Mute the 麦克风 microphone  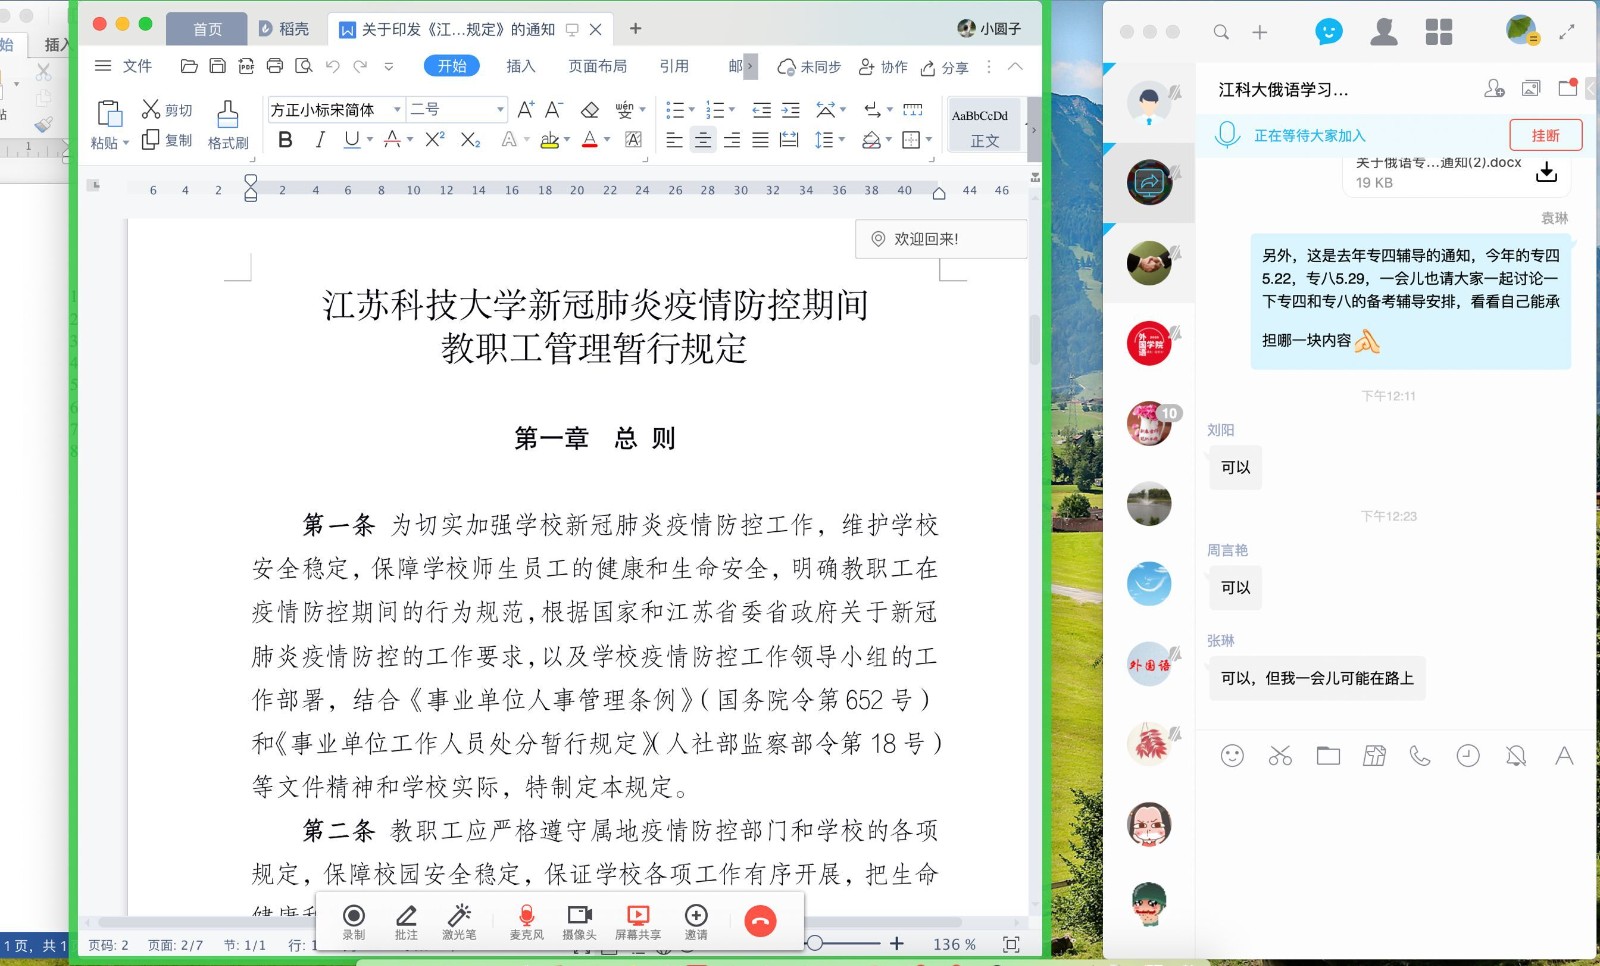click(526, 920)
